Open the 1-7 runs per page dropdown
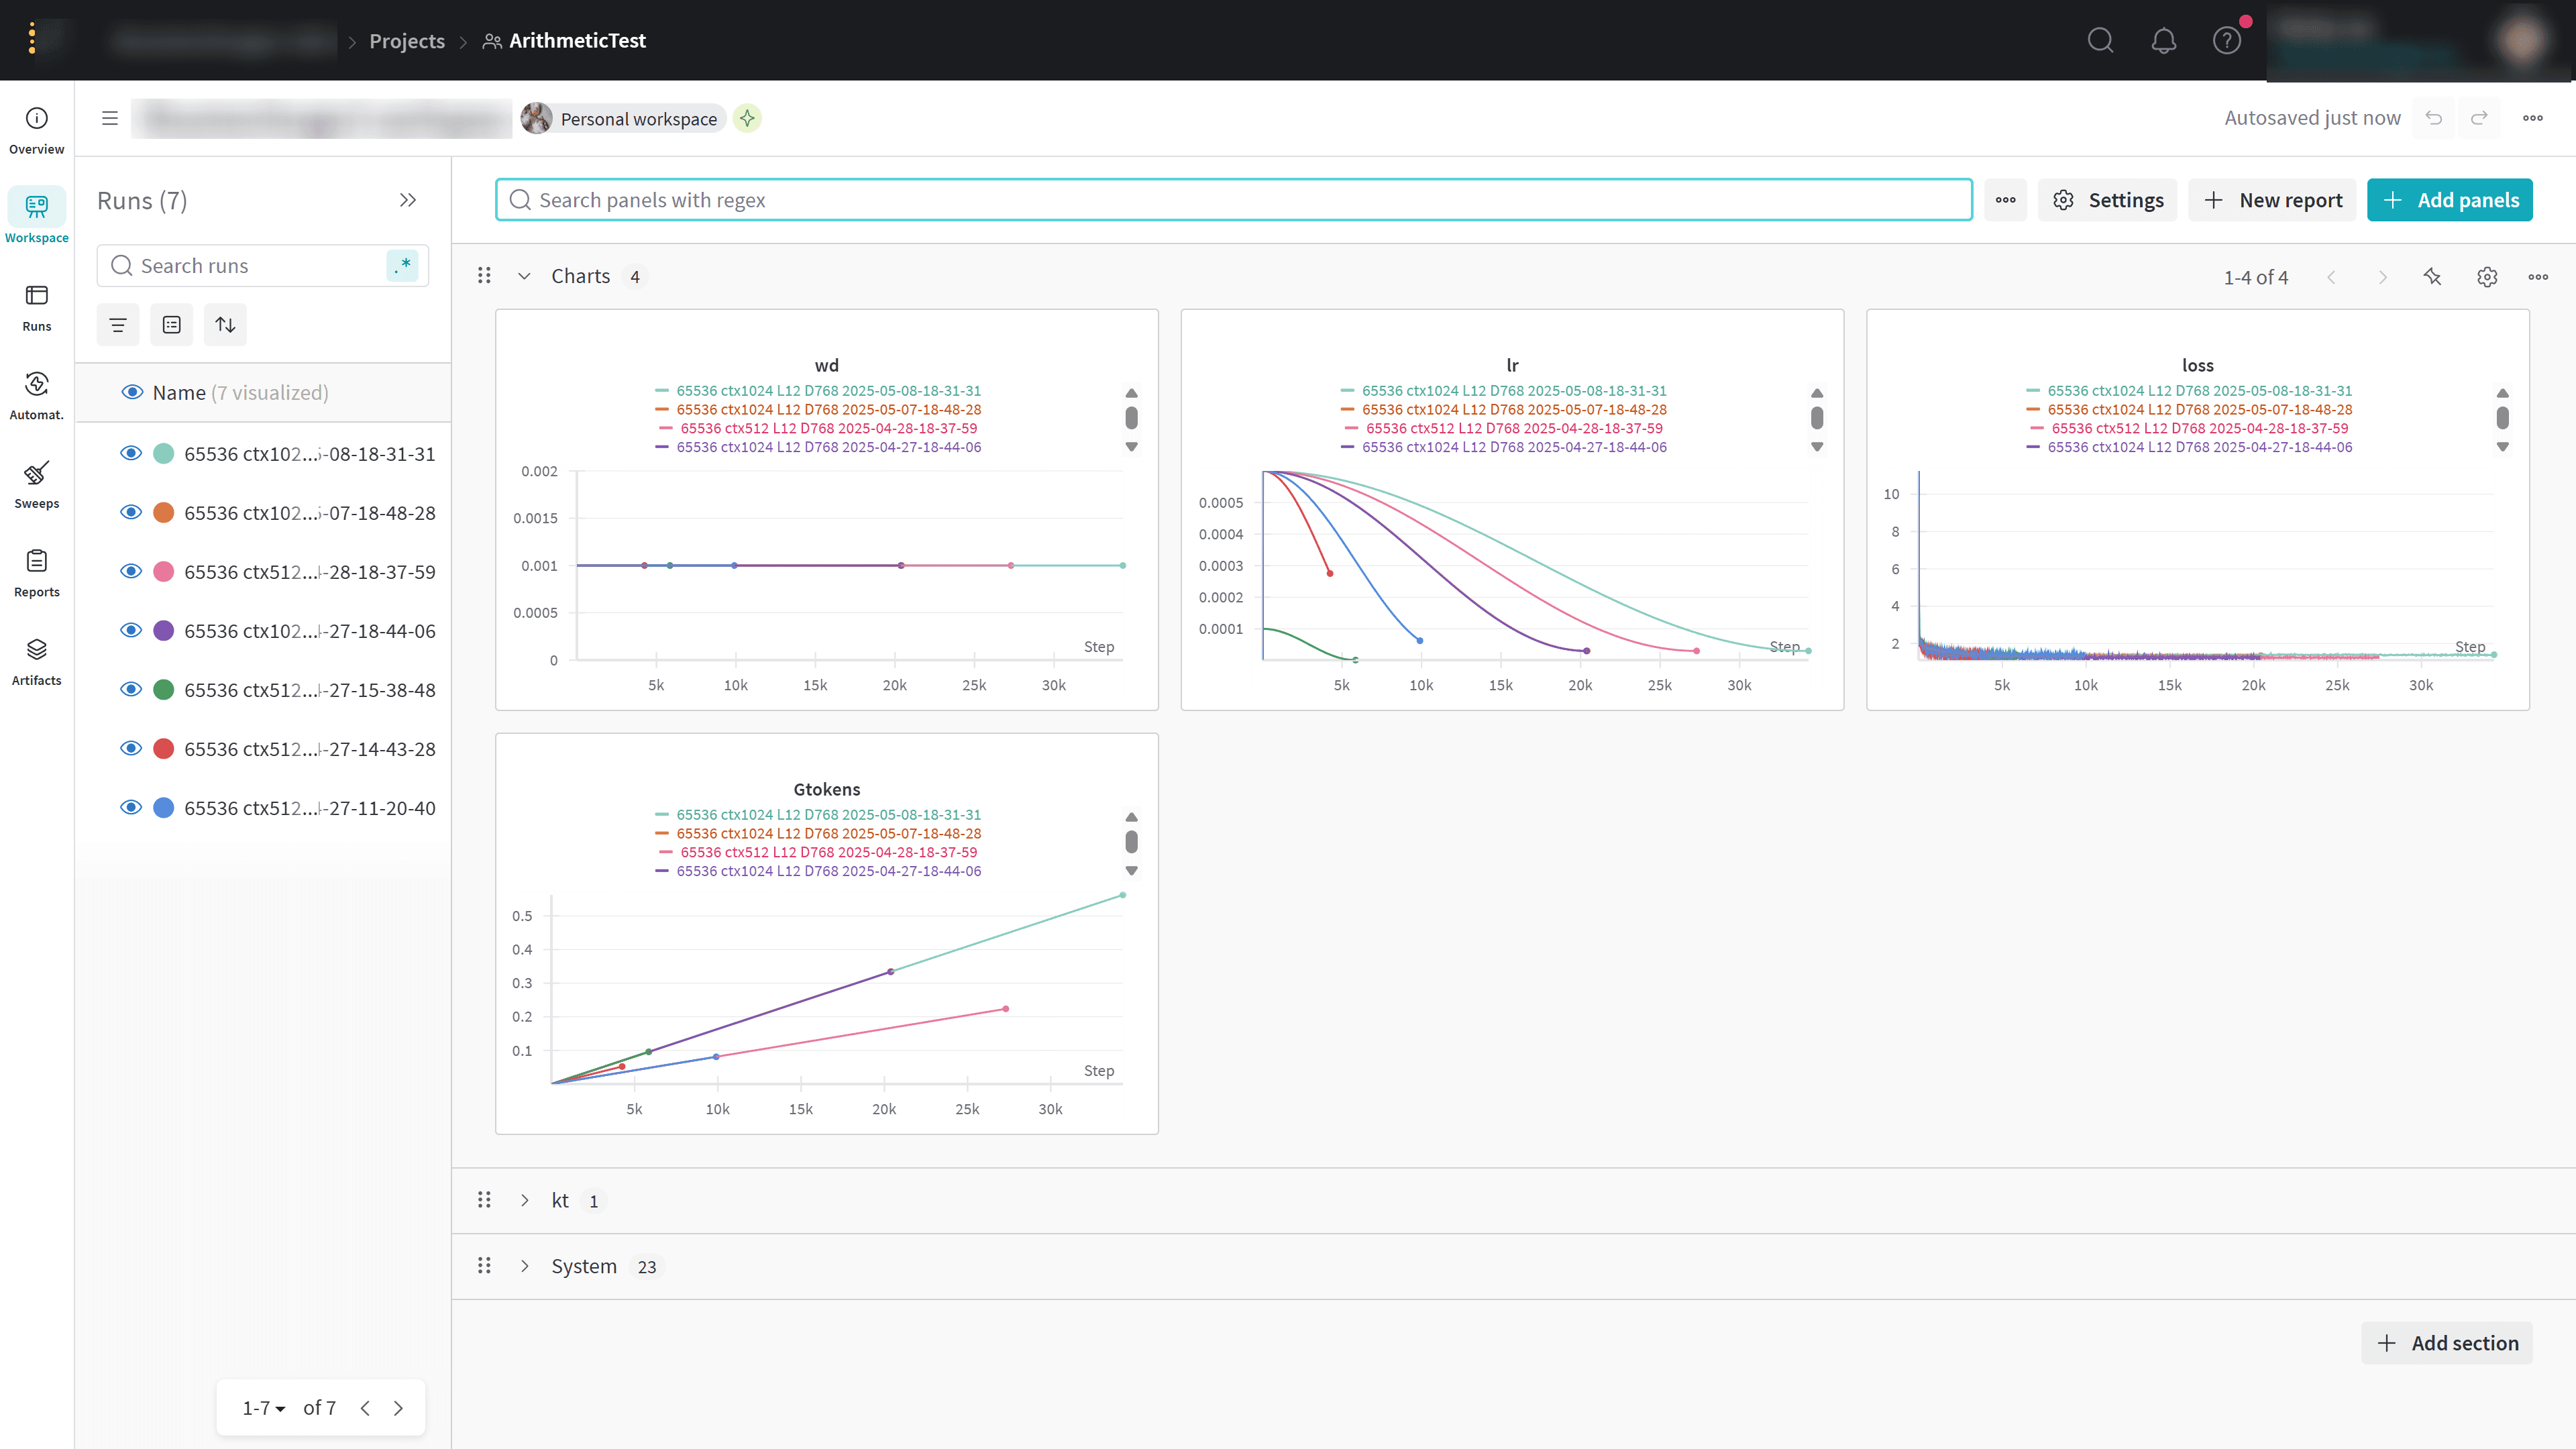This screenshot has height=1449, width=2576. pos(264,1408)
